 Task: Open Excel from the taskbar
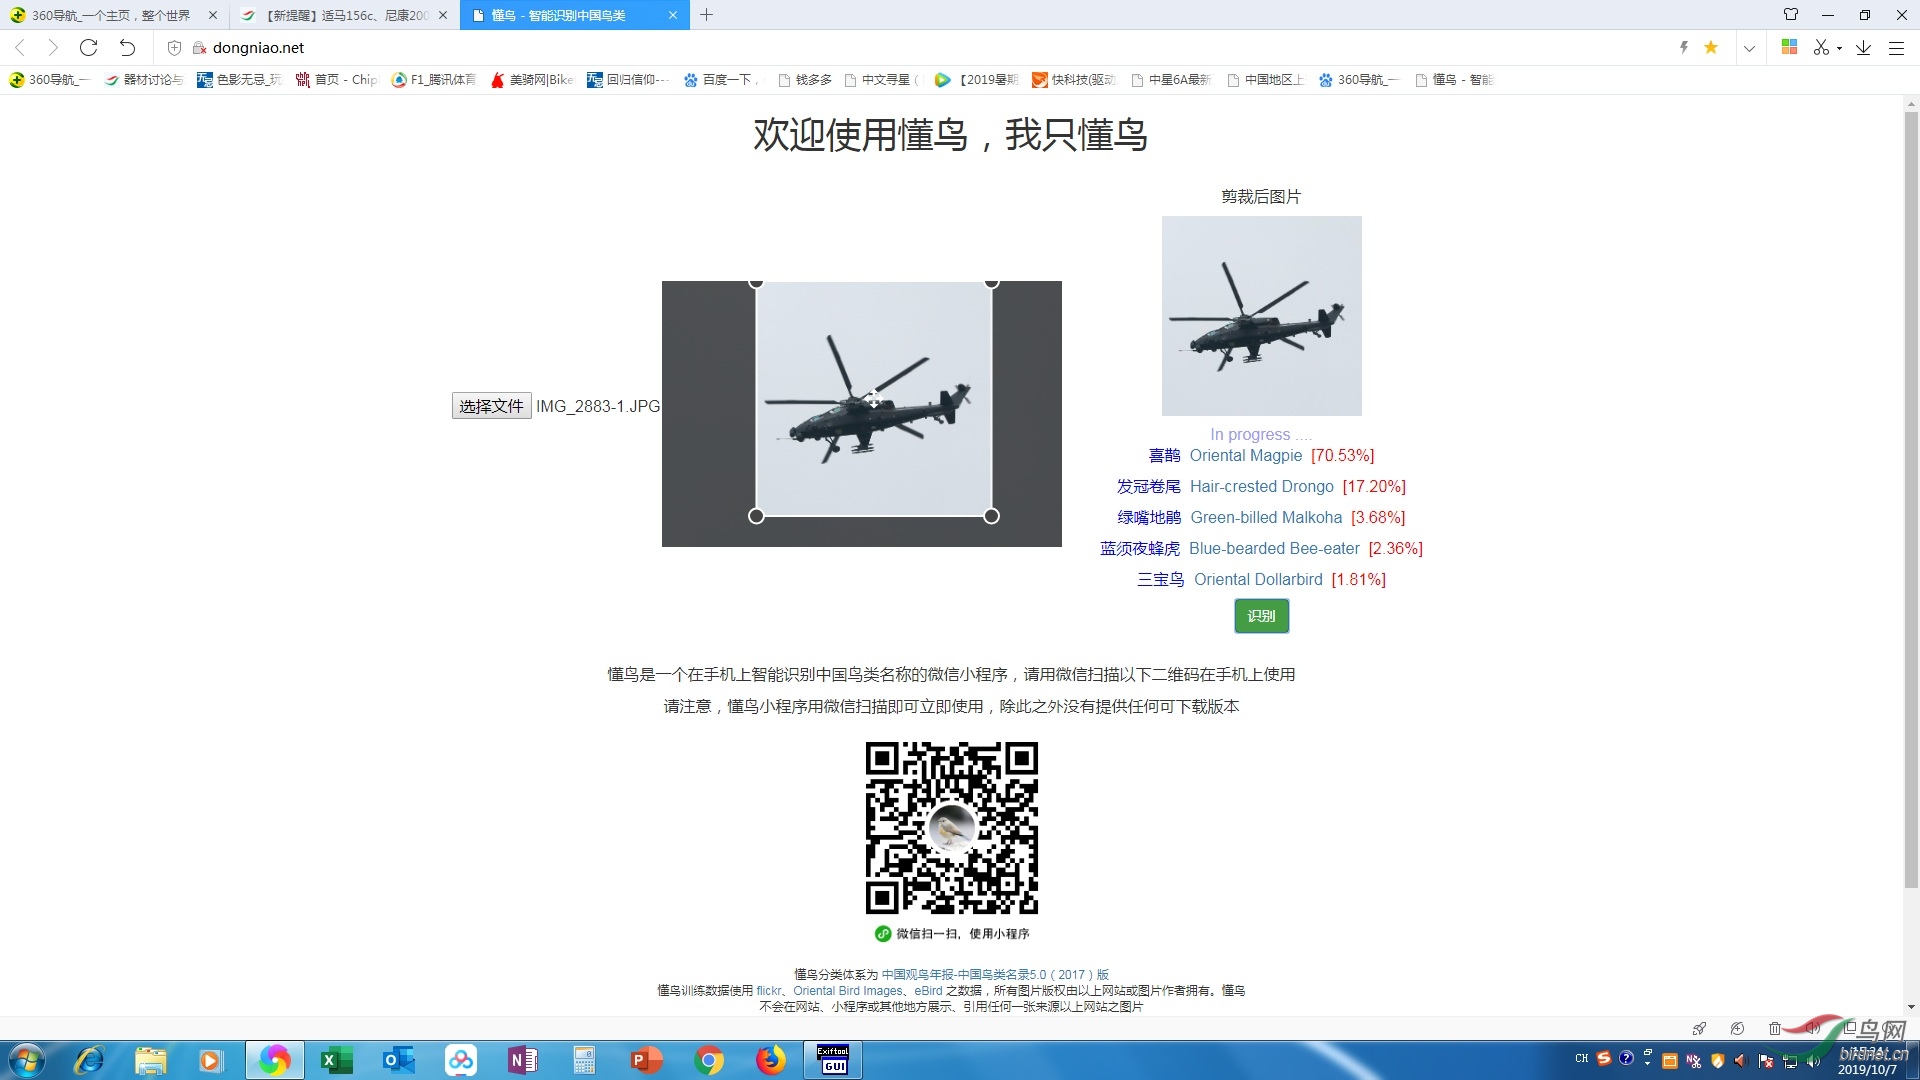336,1060
